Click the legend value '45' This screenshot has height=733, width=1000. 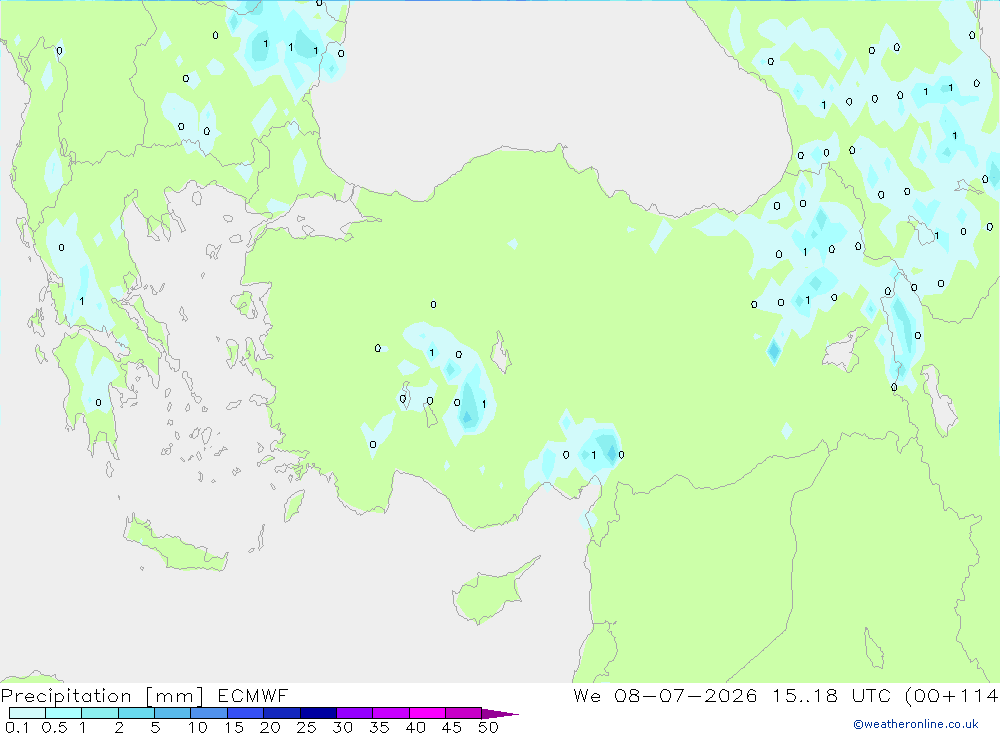[x=452, y=727]
